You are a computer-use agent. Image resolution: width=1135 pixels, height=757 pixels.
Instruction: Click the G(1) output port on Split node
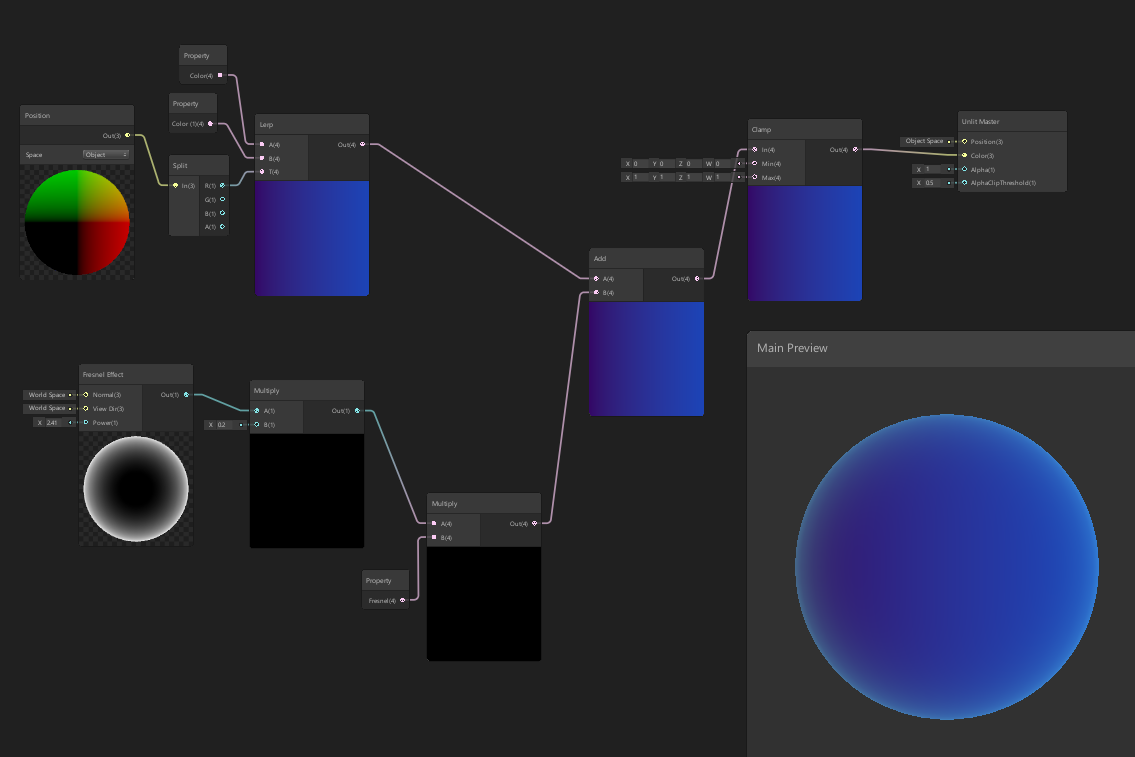pyautogui.click(x=222, y=199)
